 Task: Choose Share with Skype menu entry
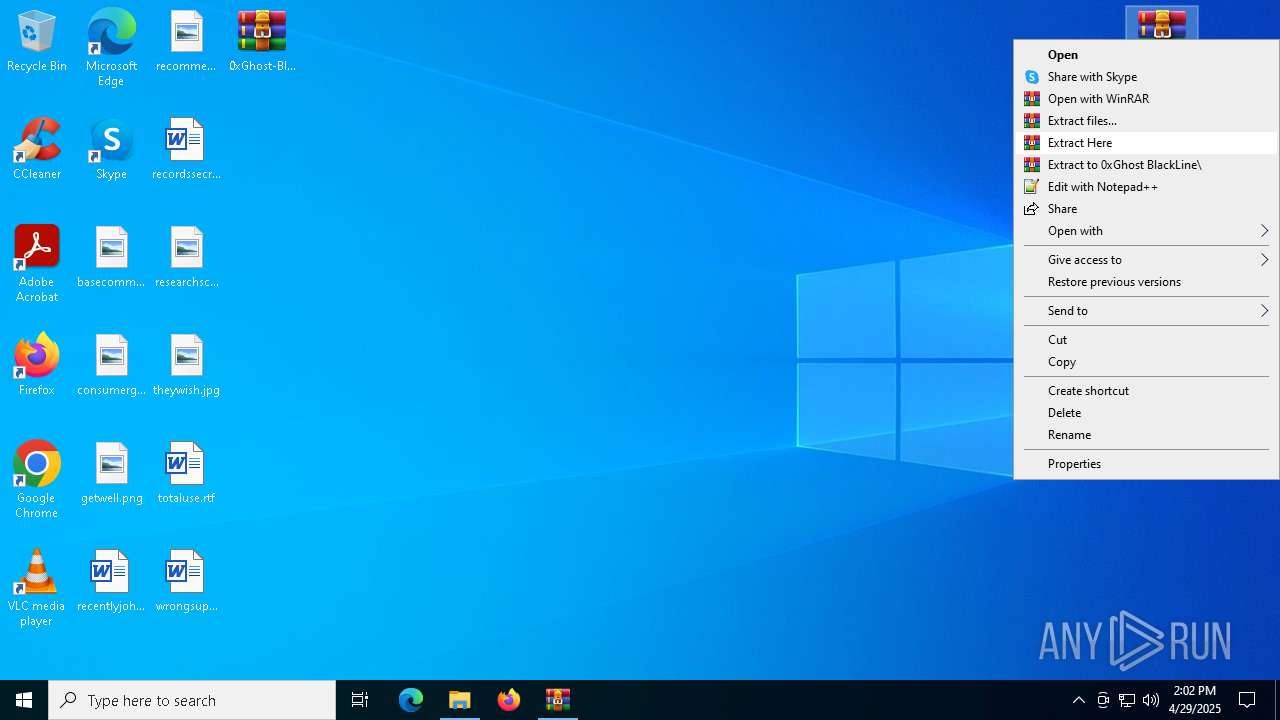click(1146, 77)
